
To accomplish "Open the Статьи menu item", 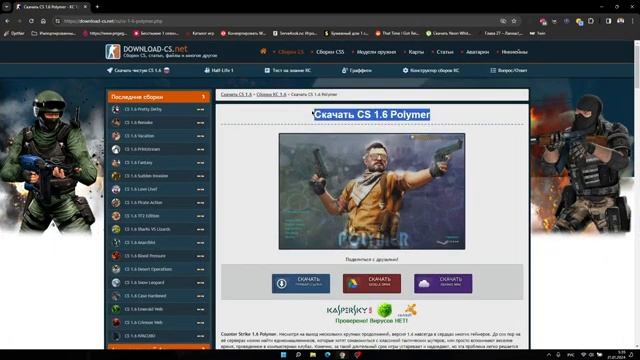I will (x=444, y=52).
